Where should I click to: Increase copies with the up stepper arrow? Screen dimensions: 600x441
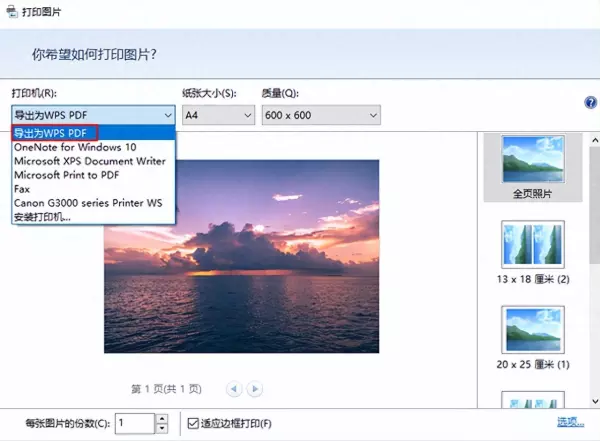coord(162,419)
